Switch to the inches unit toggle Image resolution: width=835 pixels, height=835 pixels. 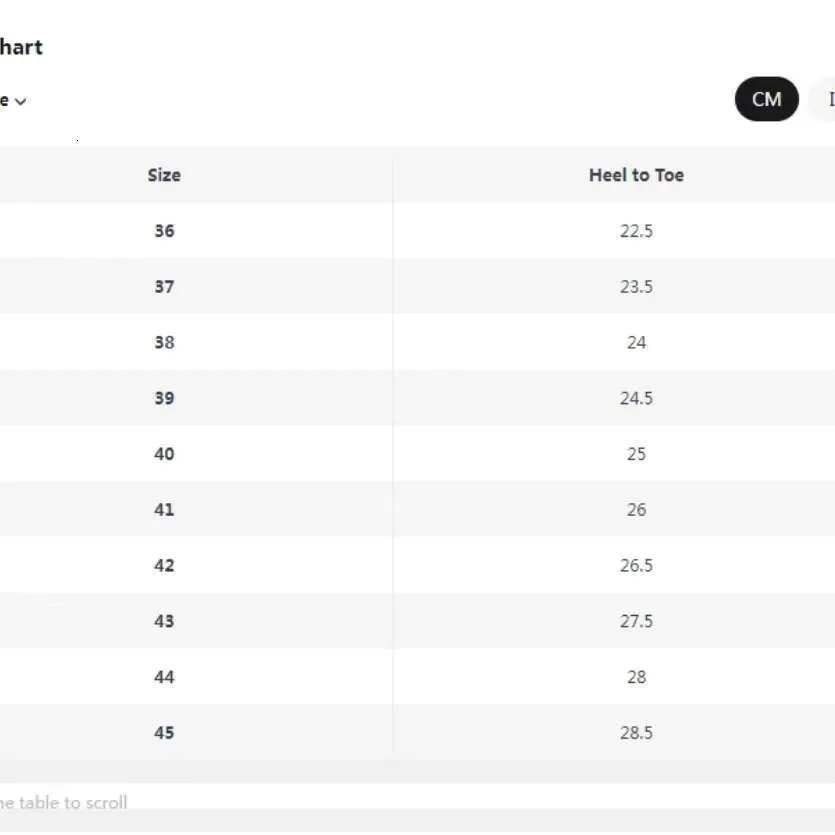pos(823,99)
